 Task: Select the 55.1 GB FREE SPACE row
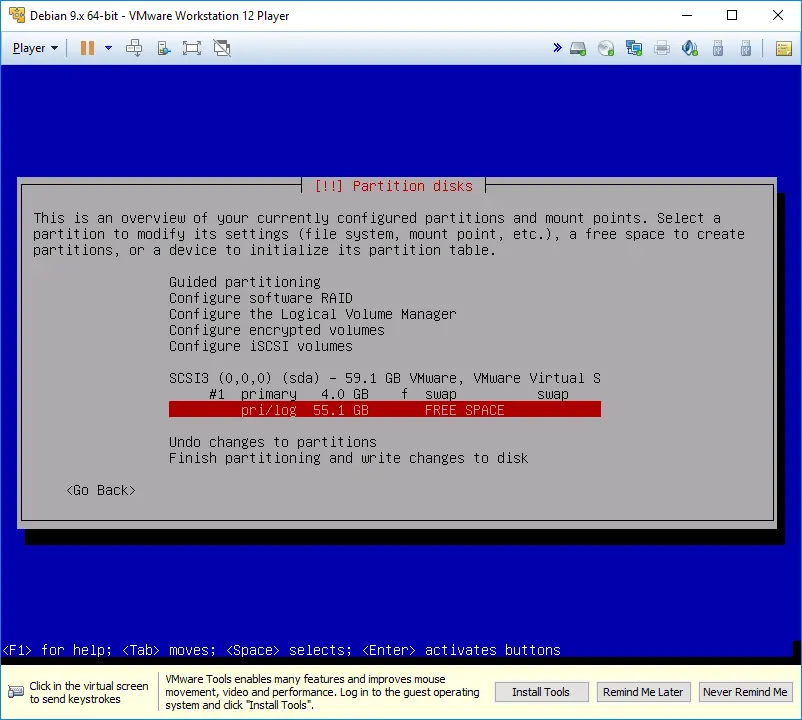click(385, 410)
